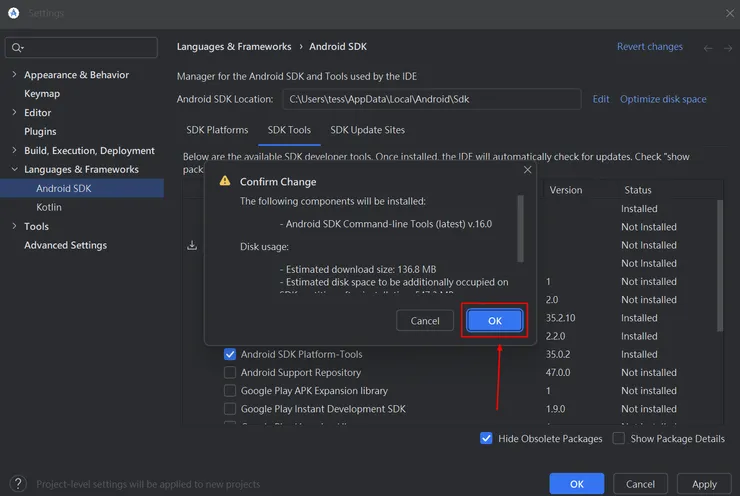
Task: Click the back navigation arrow
Action: (709, 48)
